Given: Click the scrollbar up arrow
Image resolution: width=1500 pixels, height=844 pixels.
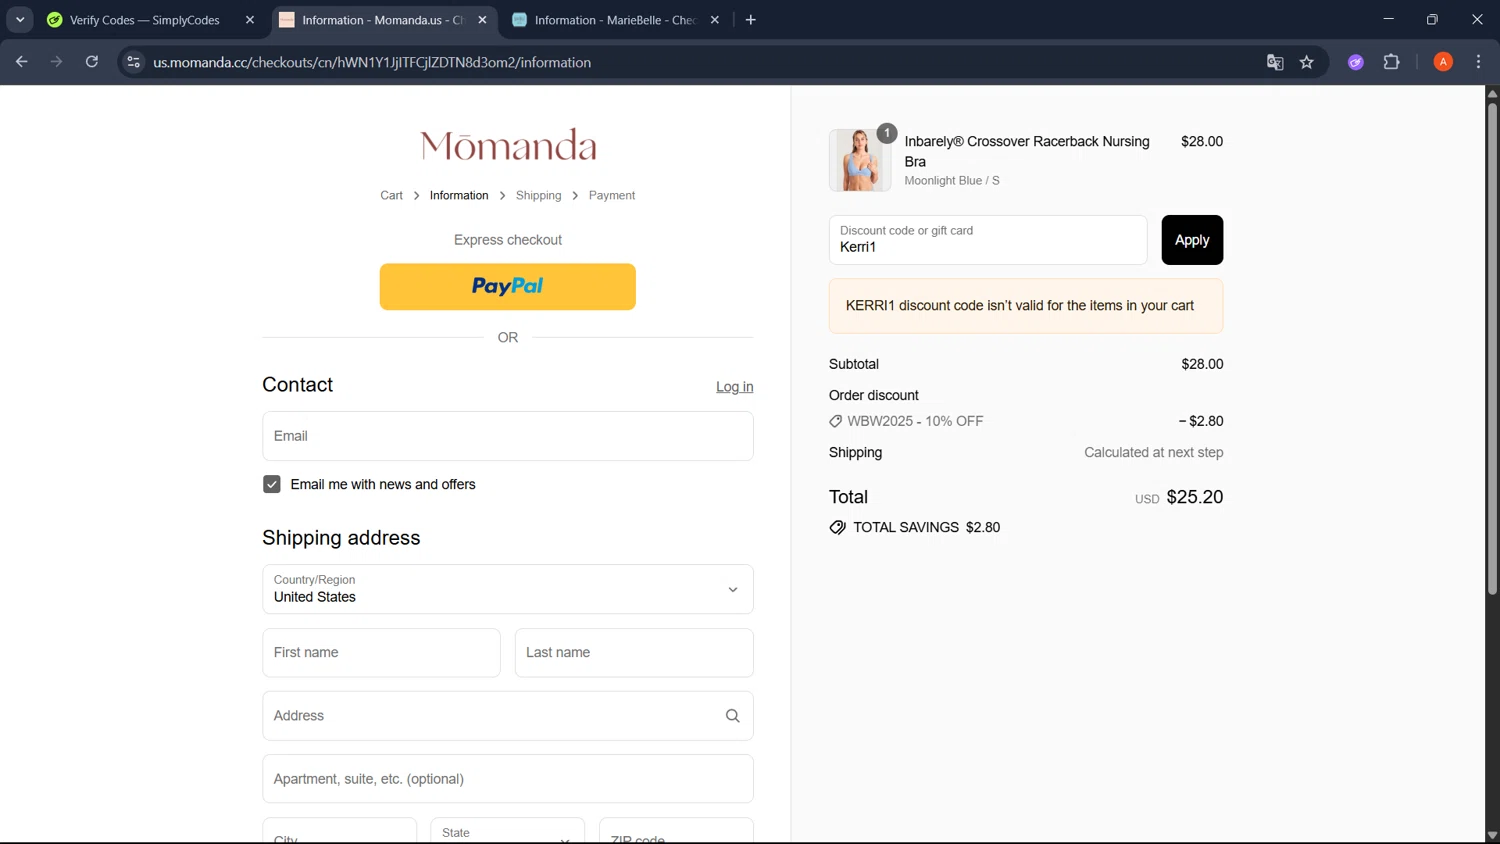Looking at the screenshot, I should click(1492, 93).
